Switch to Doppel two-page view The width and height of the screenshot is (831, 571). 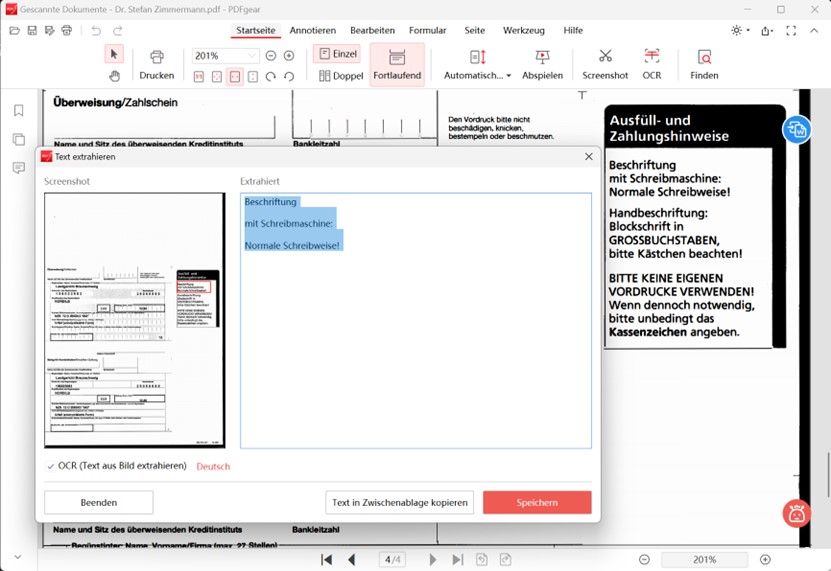pos(341,76)
